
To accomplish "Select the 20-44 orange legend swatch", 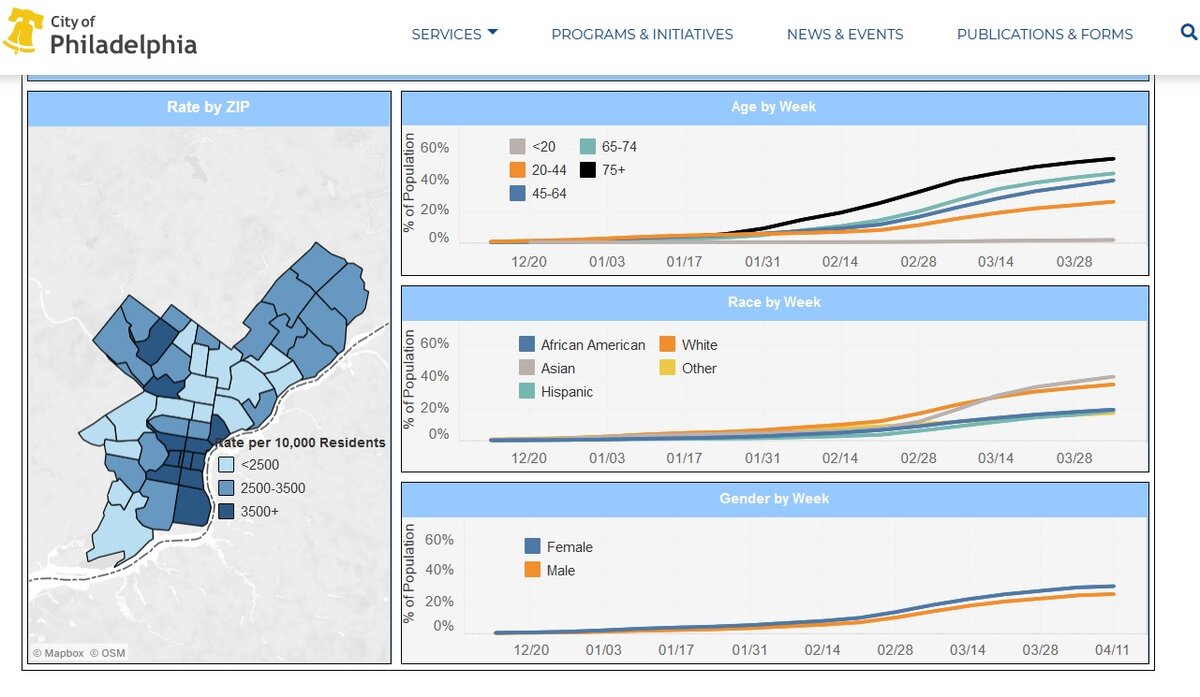I will (x=518, y=170).
